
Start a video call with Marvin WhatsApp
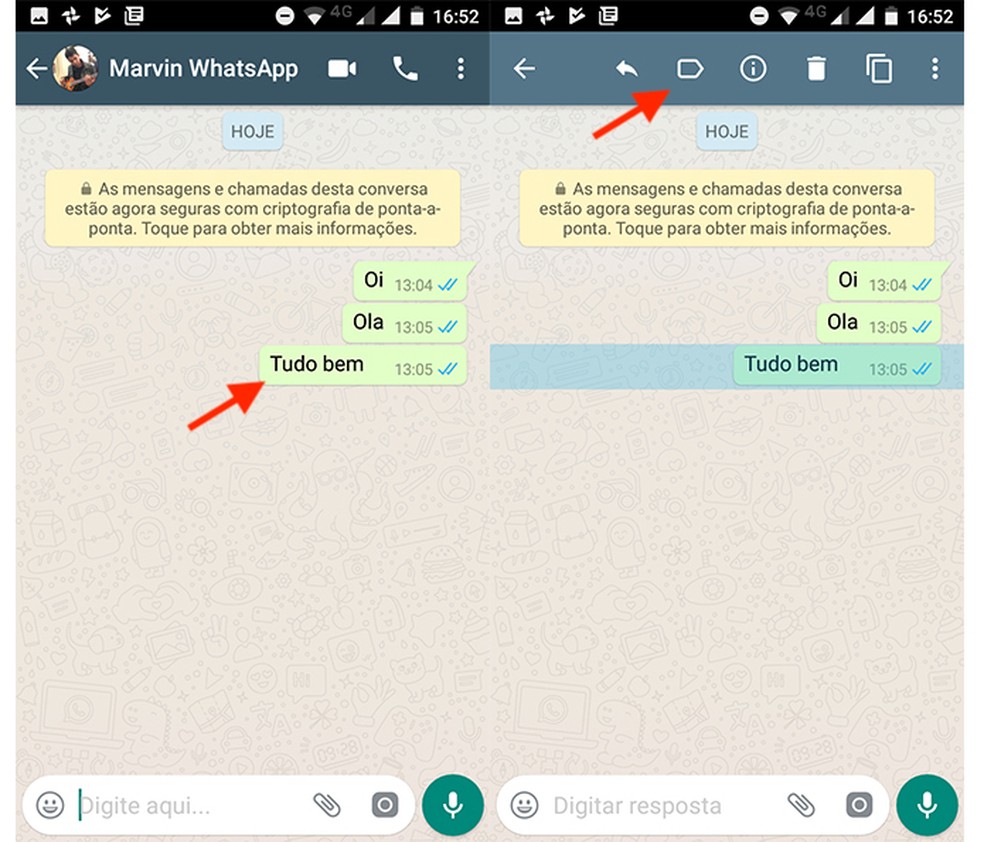(x=342, y=69)
